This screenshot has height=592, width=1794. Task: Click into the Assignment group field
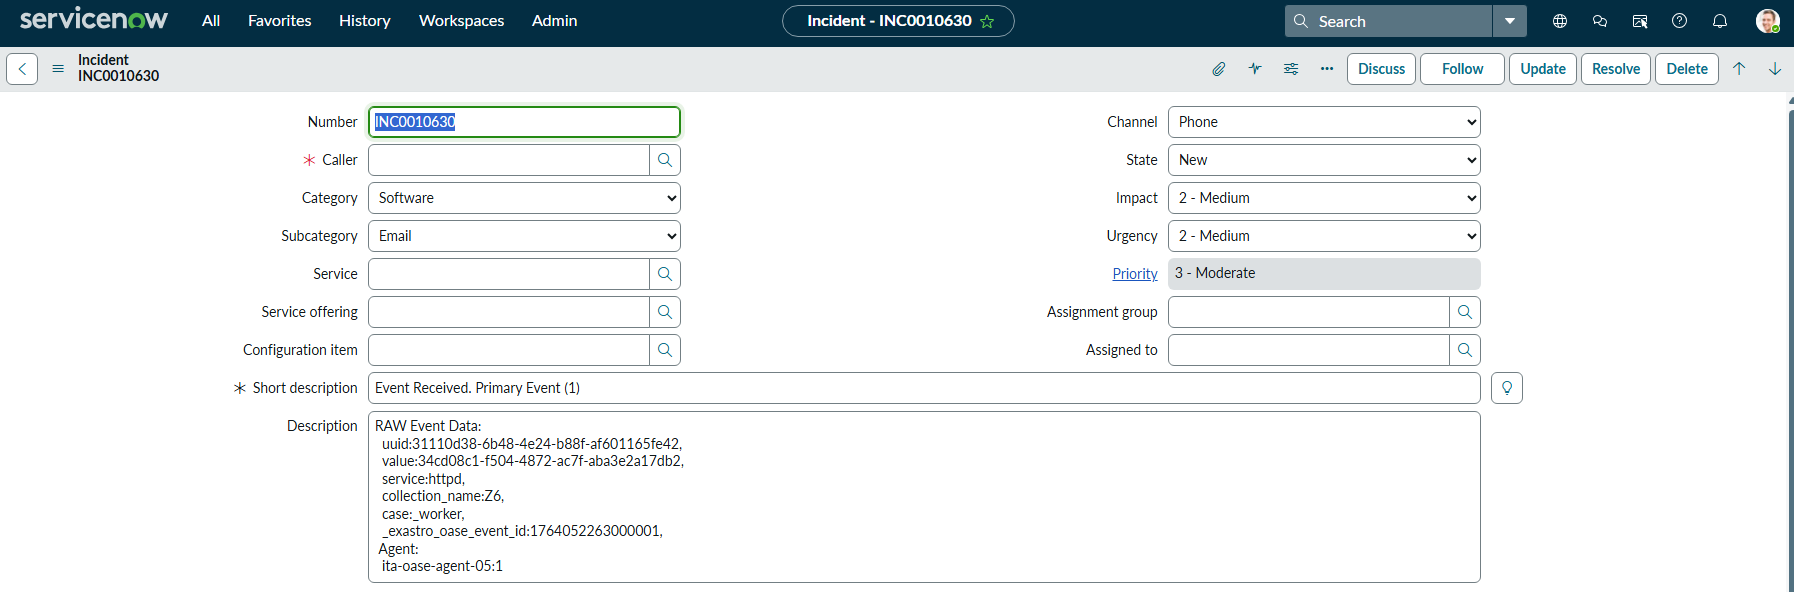pos(1308,312)
